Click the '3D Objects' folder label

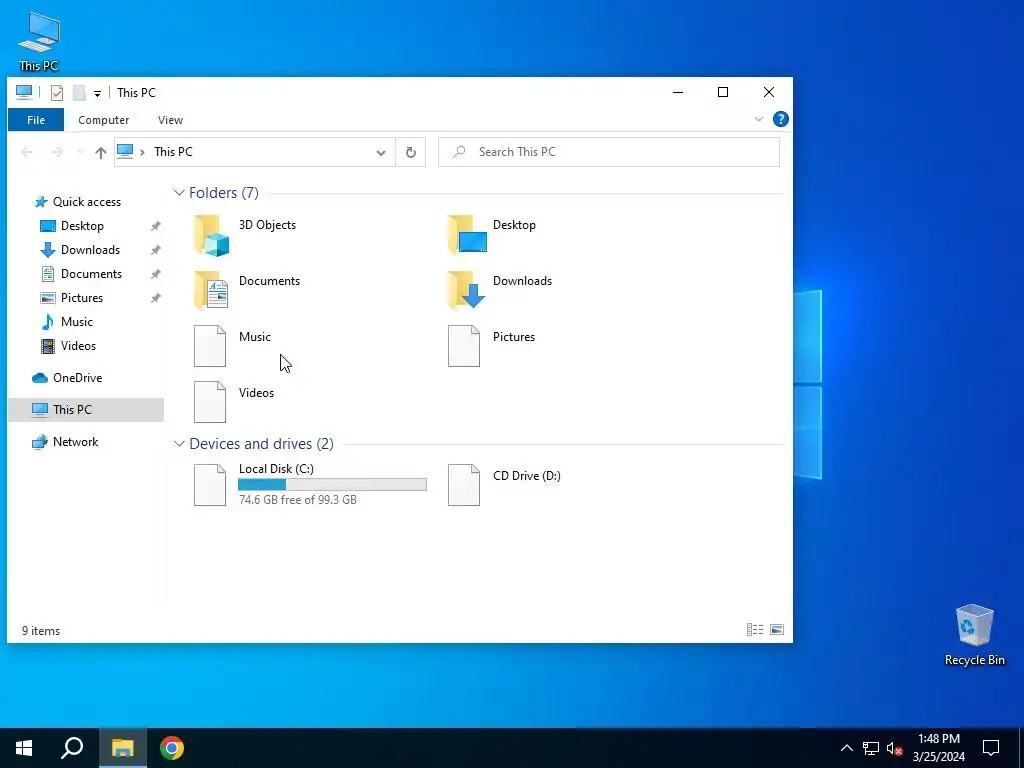click(x=267, y=225)
